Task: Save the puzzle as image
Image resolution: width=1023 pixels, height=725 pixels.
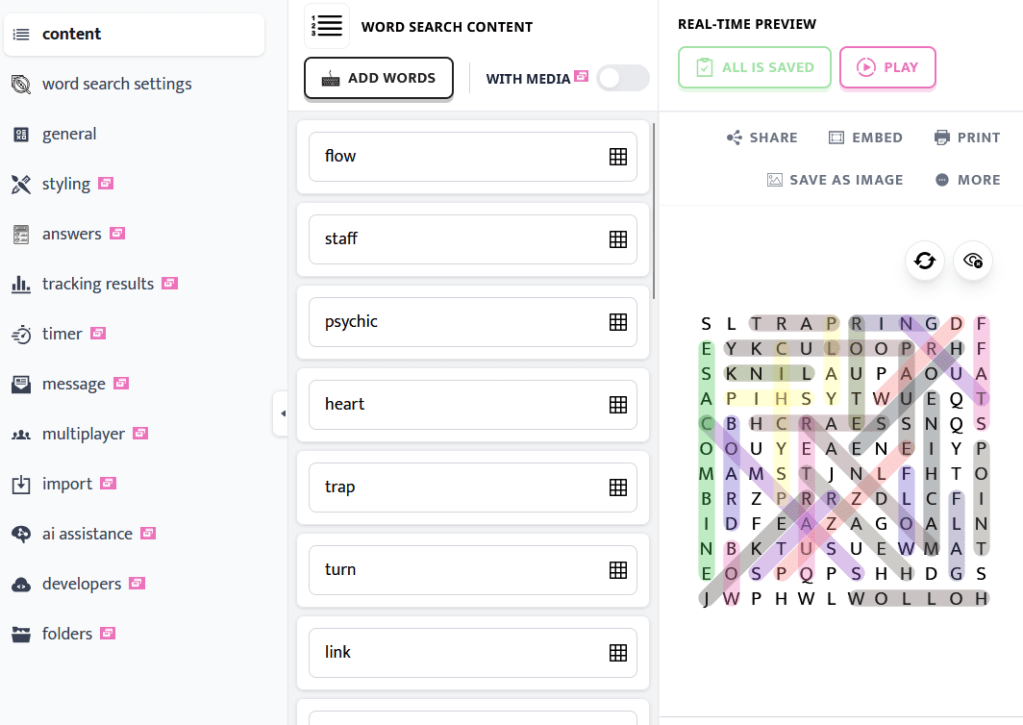Action: tap(835, 180)
